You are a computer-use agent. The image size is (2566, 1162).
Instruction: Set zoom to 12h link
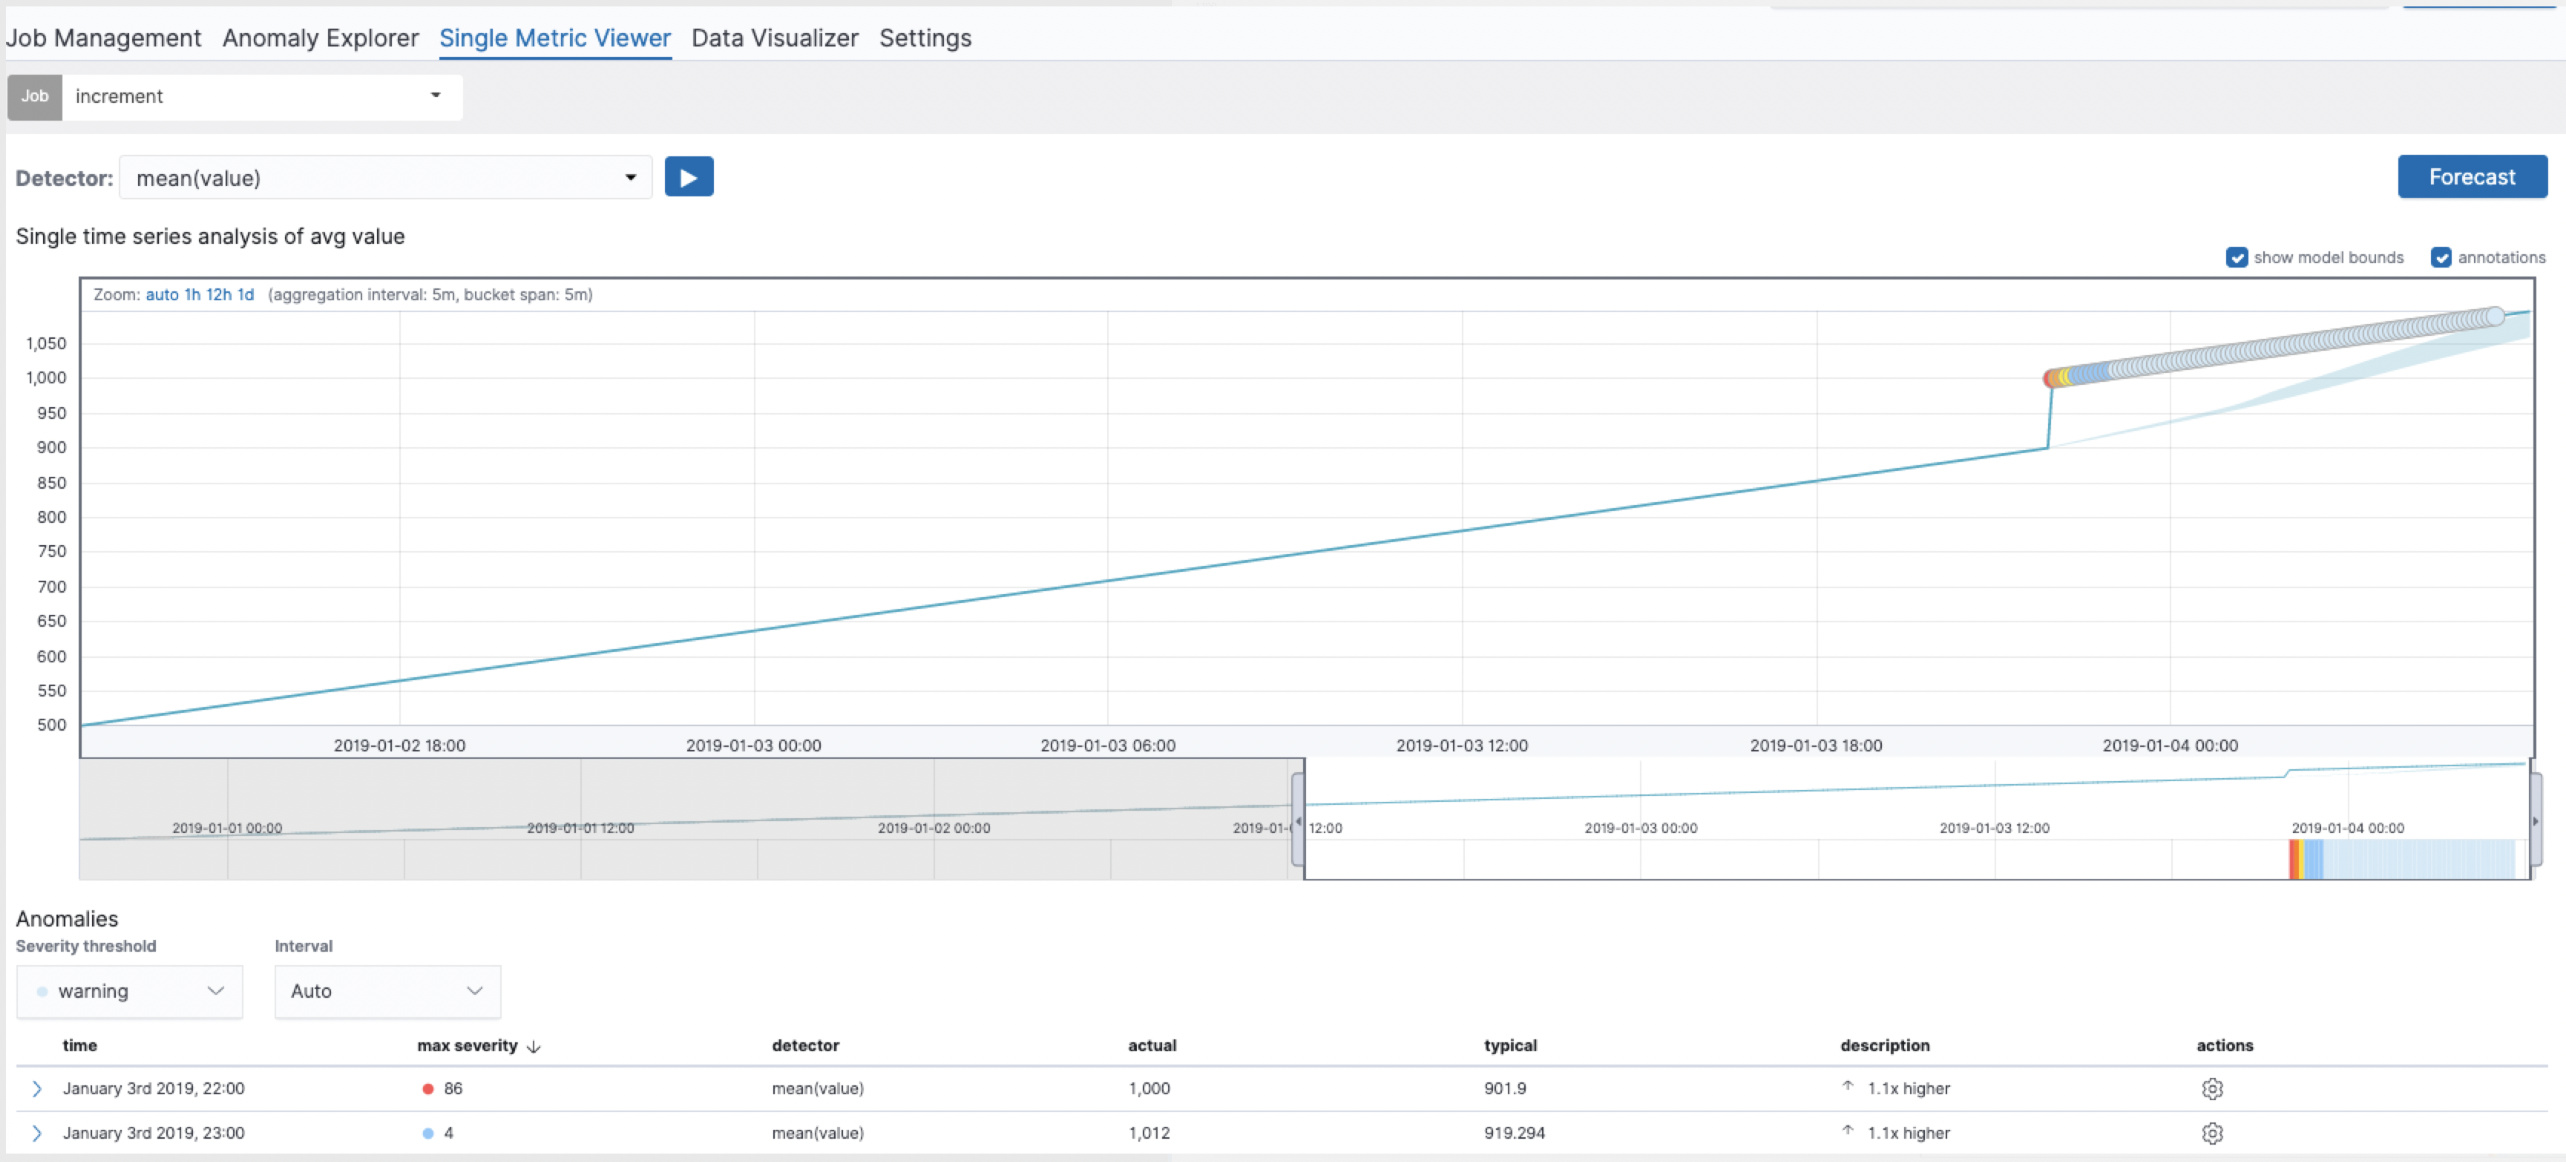coord(218,294)
